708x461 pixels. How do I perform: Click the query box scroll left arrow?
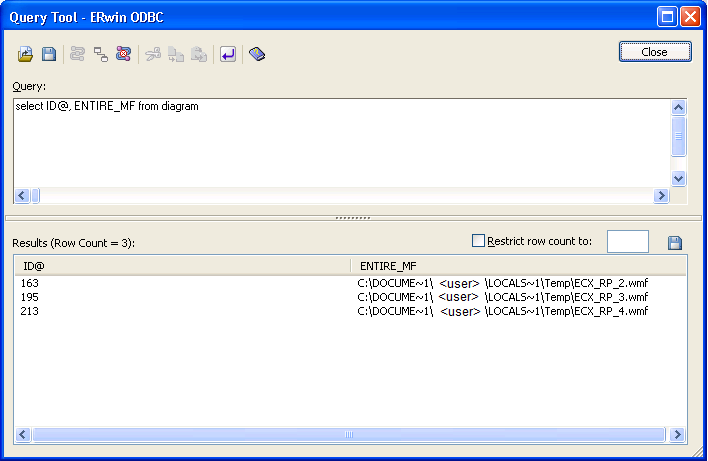[22, 196]
